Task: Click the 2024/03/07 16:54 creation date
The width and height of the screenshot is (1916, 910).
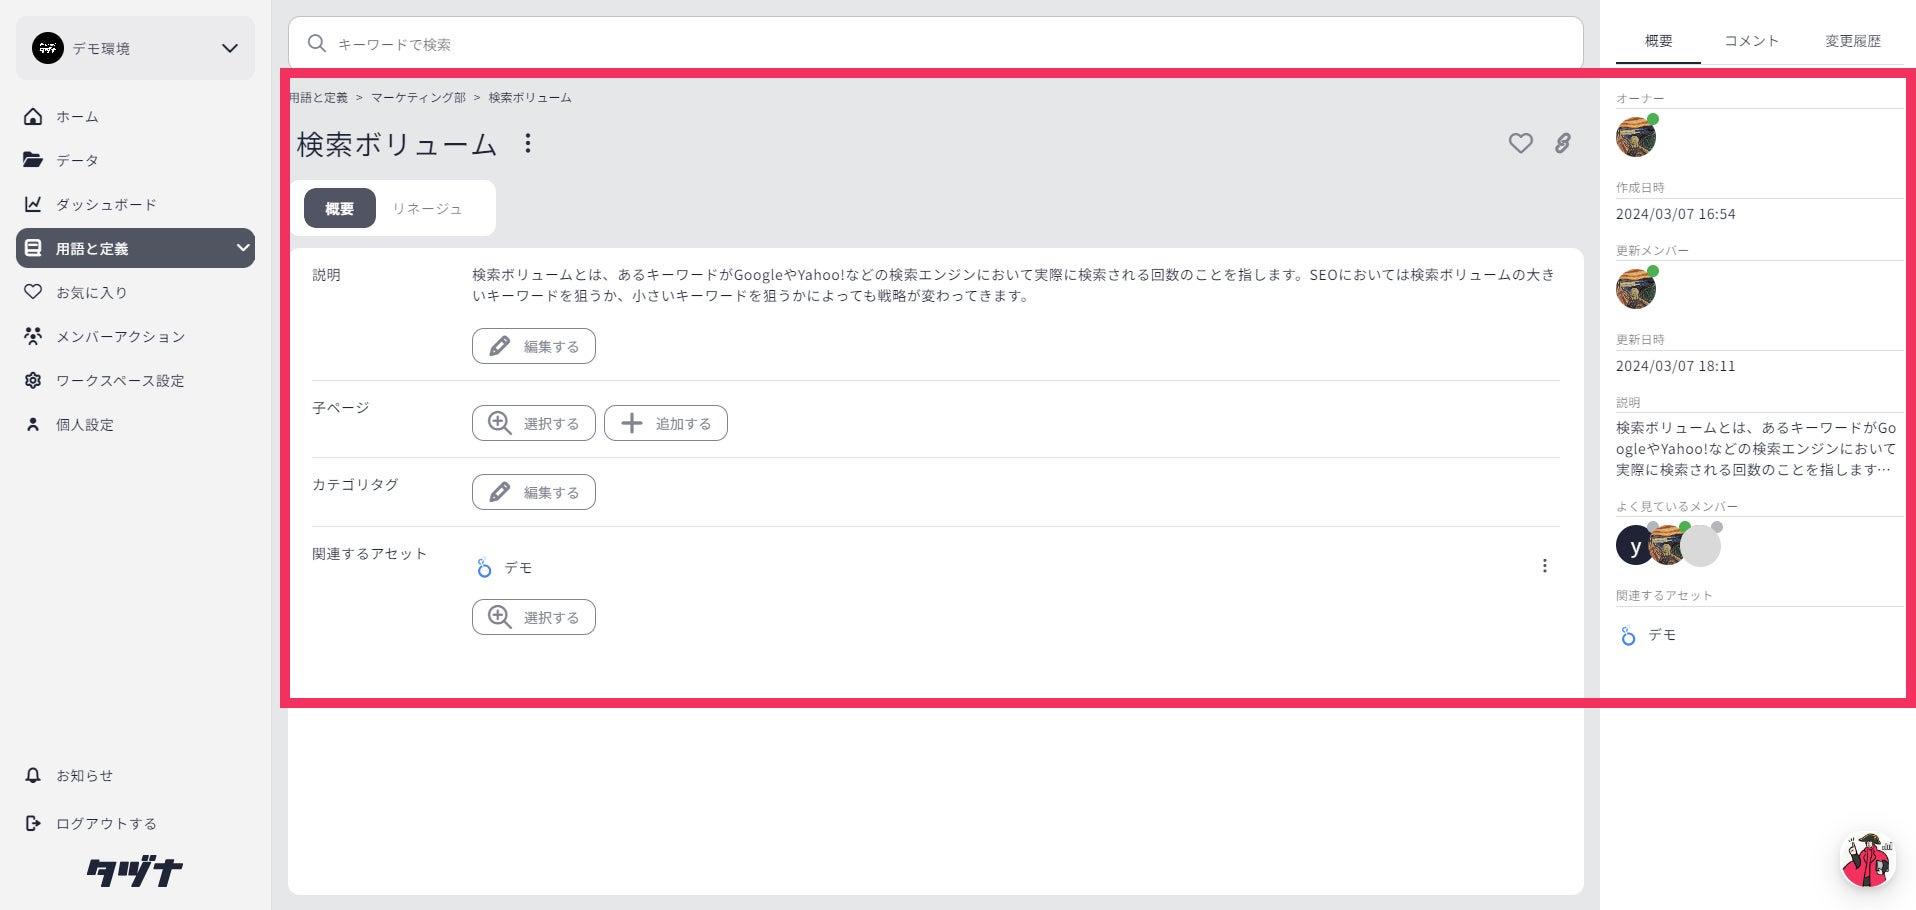Action: click(1675, 214)
